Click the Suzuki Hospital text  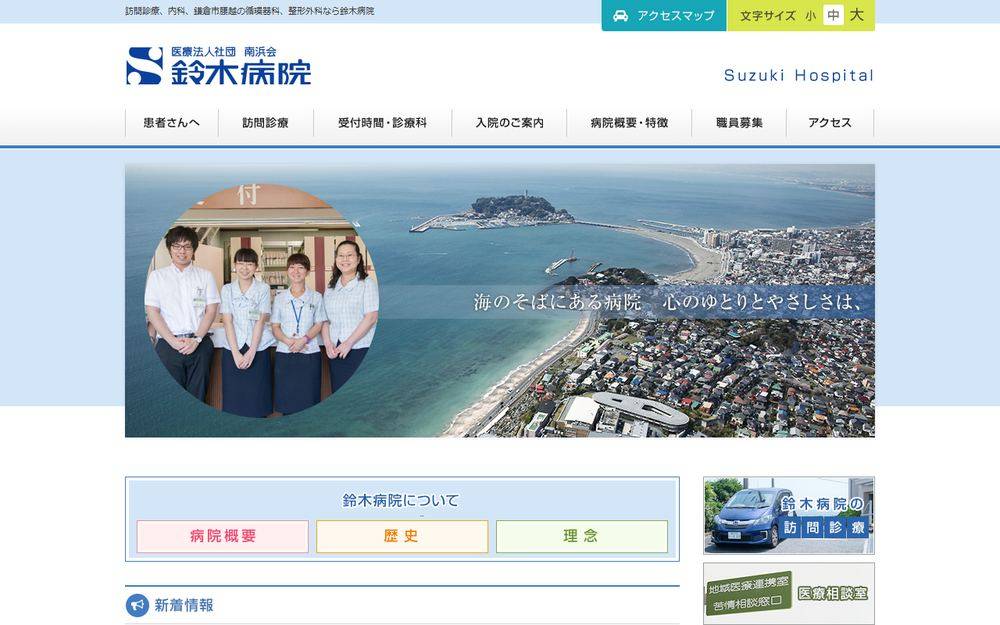click(x=798, y=75)
